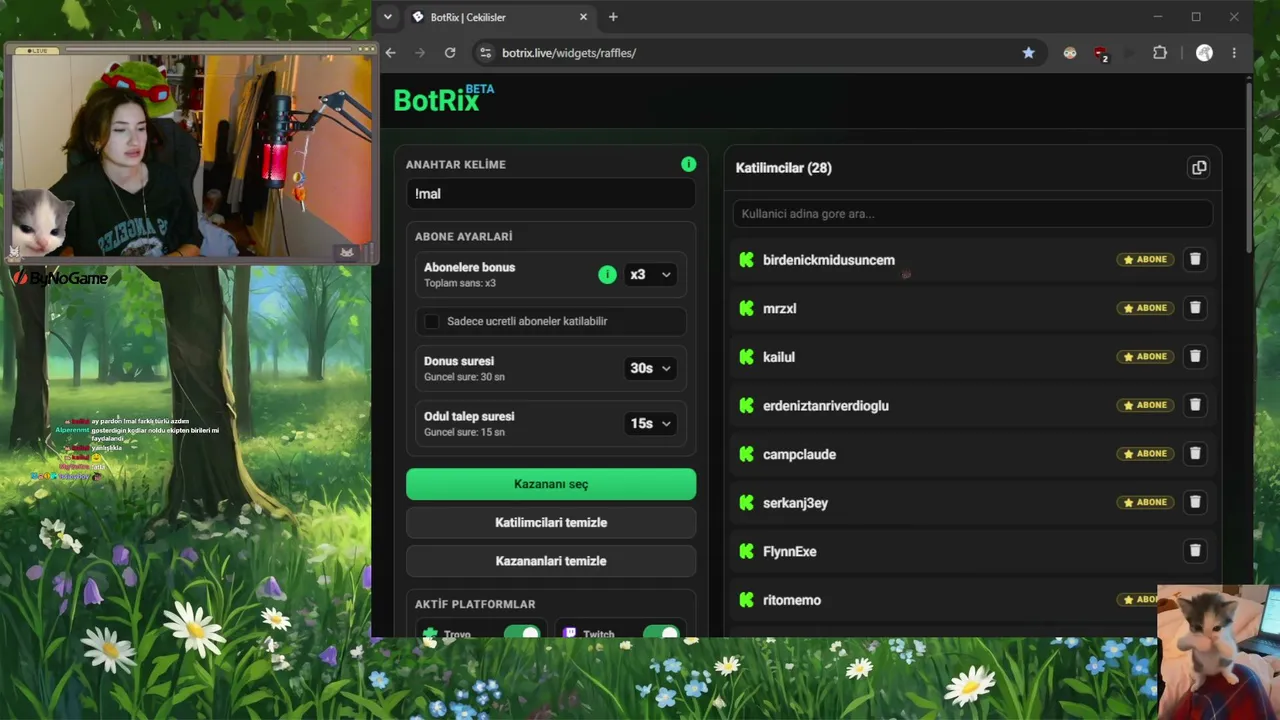Focus the !mal keyword input field

(x=551, y=194)
